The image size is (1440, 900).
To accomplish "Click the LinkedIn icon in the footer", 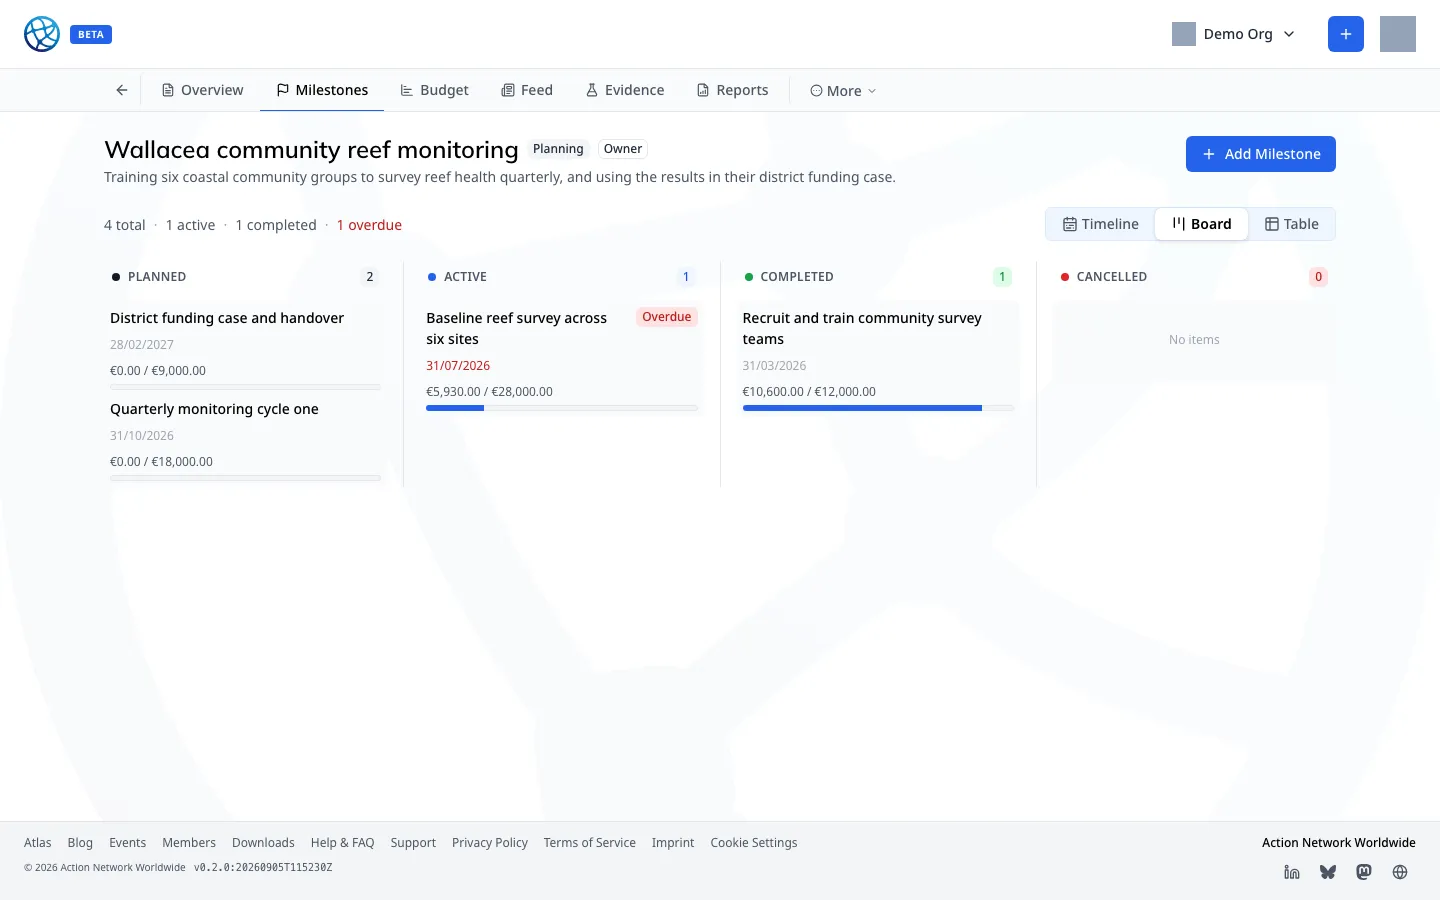I will [1292, 872].
